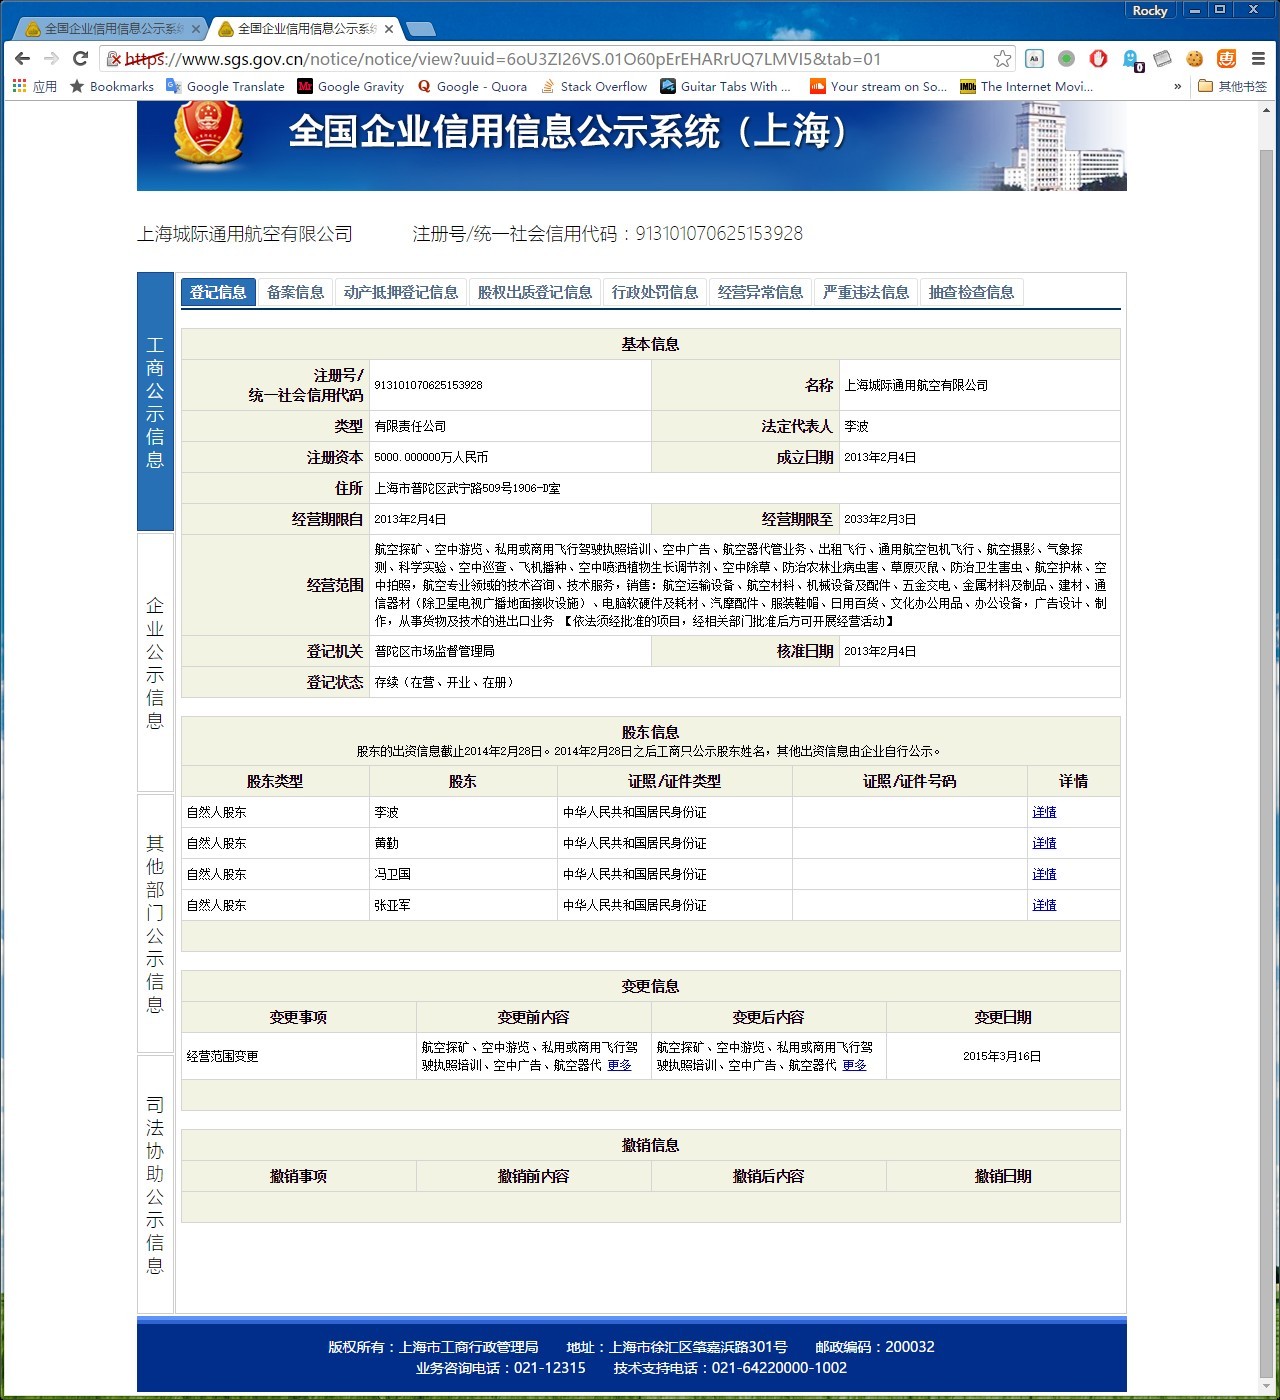Open the 其他书签 bookmarks folder
1280x1400 pixels.
pos(1232,87)
